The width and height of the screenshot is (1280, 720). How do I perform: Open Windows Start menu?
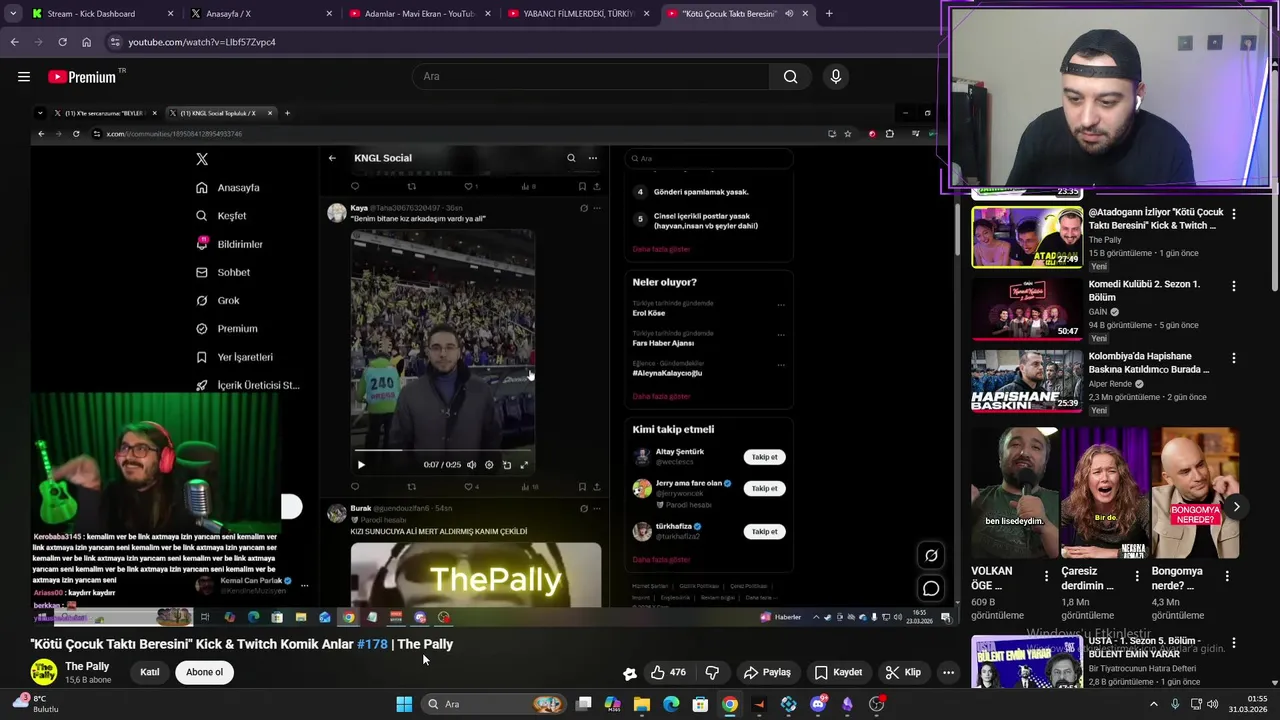pyautogui.click(x=404, y=704)
